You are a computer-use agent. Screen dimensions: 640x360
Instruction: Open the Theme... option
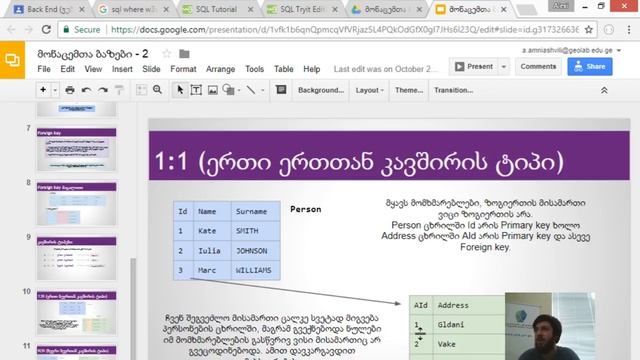pos(409,90)
